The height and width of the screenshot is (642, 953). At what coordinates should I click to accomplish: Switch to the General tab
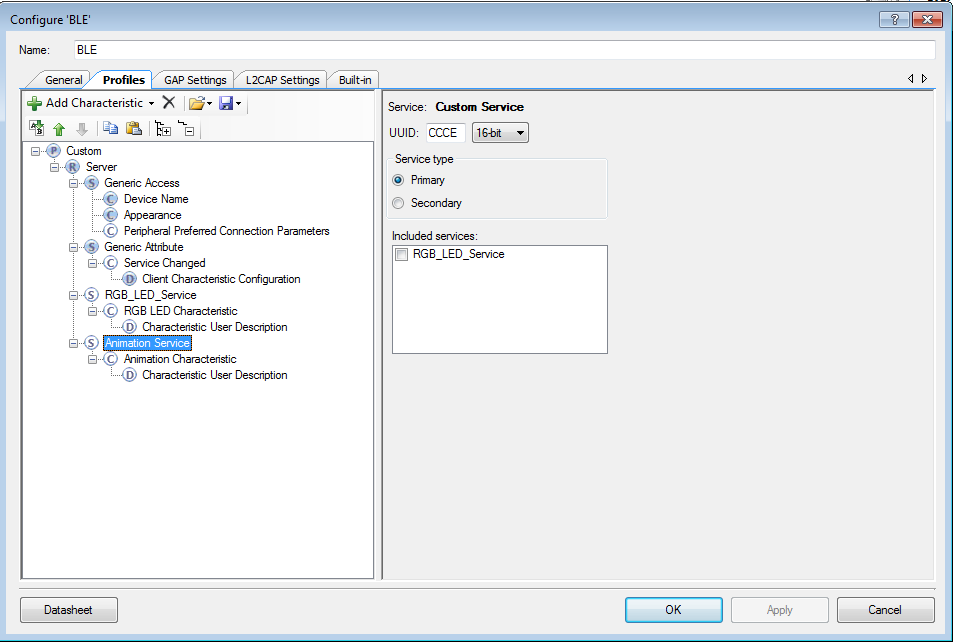pos(63,80)
